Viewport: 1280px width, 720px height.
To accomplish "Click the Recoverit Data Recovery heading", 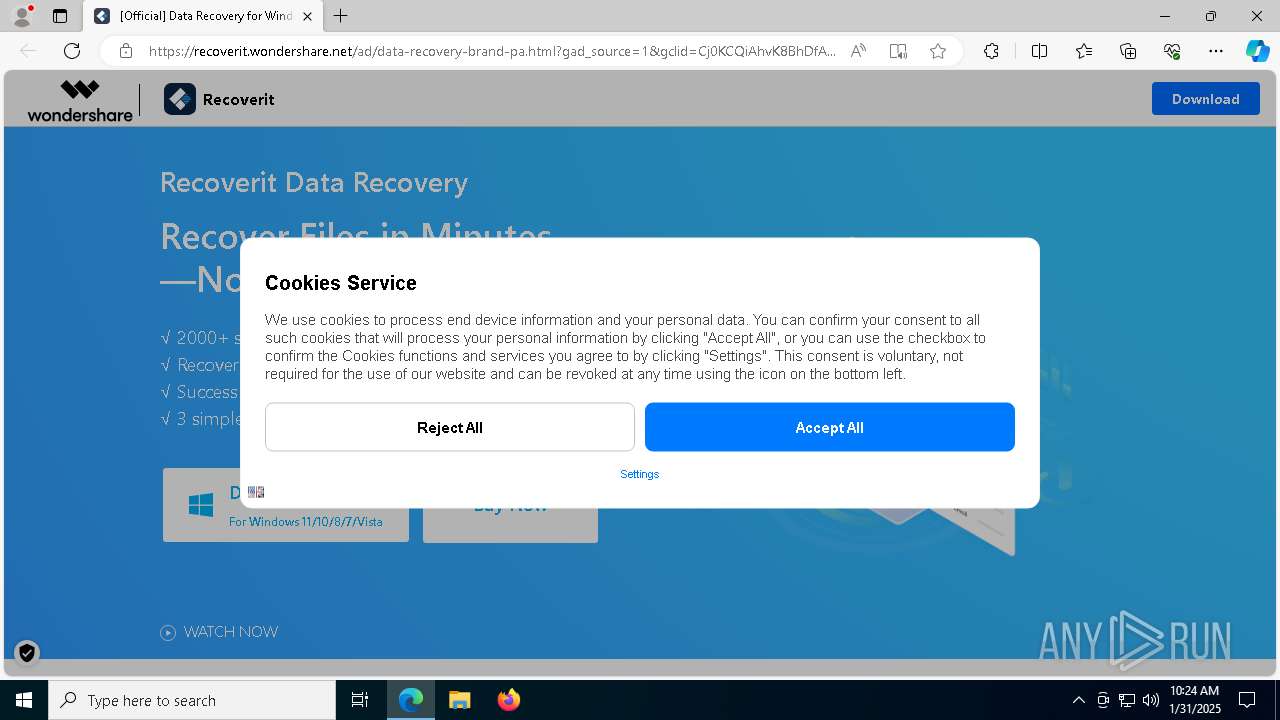I will [314, 183].
